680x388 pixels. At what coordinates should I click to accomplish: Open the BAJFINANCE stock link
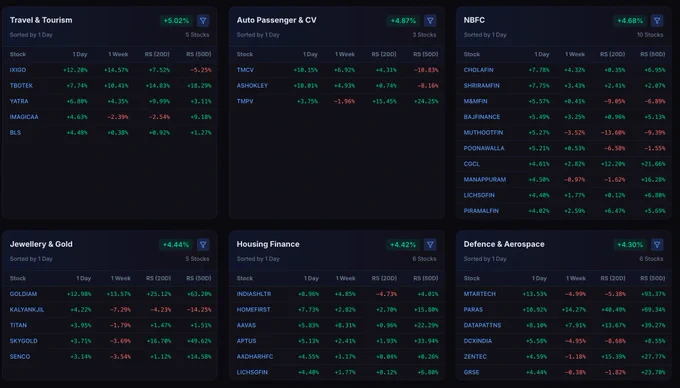tap(481, 117)
